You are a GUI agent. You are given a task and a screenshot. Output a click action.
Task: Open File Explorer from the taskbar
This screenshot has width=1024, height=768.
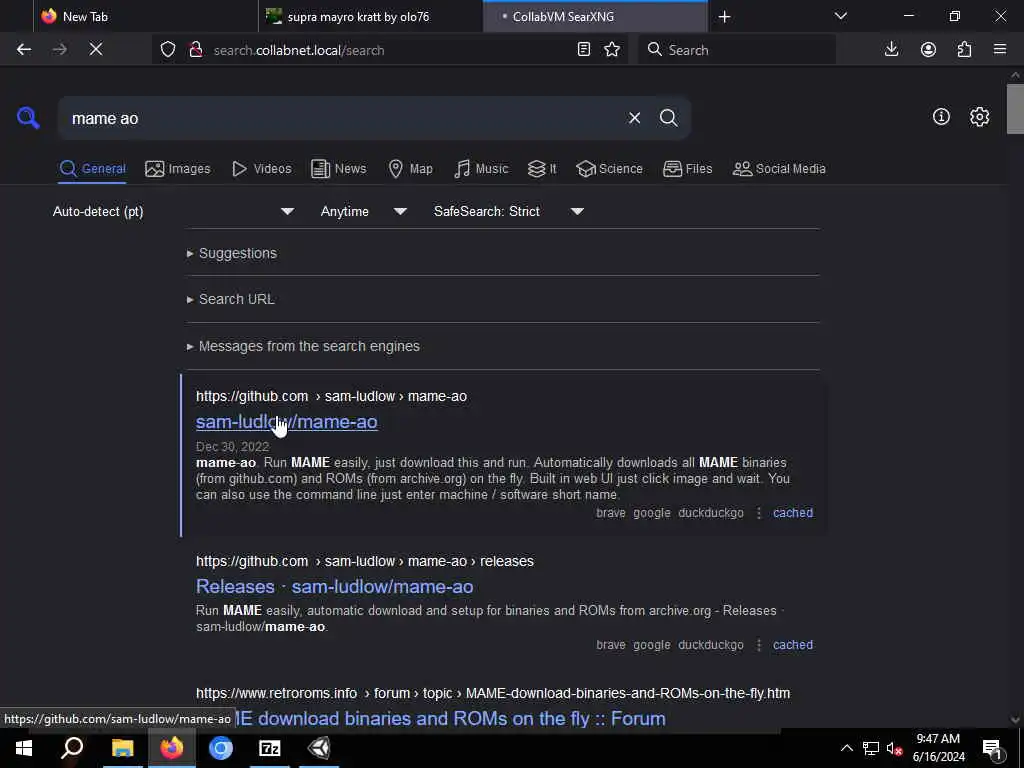(122, 748)
